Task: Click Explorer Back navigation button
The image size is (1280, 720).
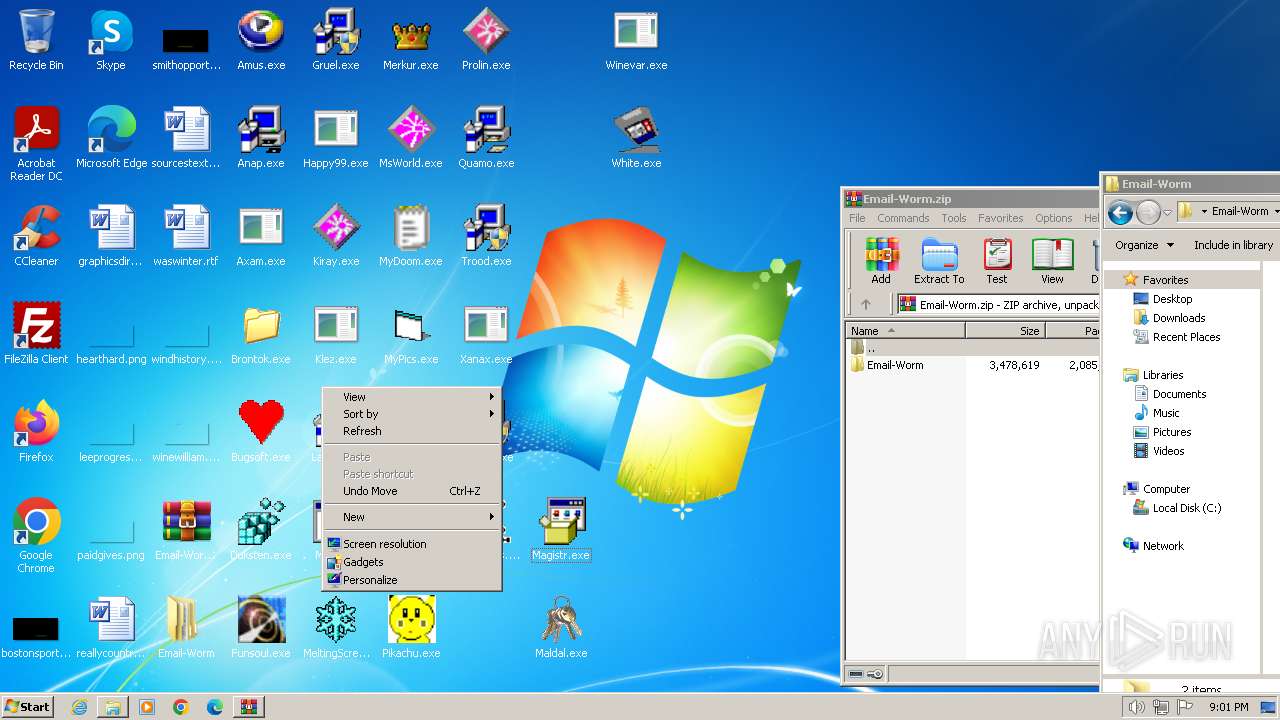Action: [1120, 212]
